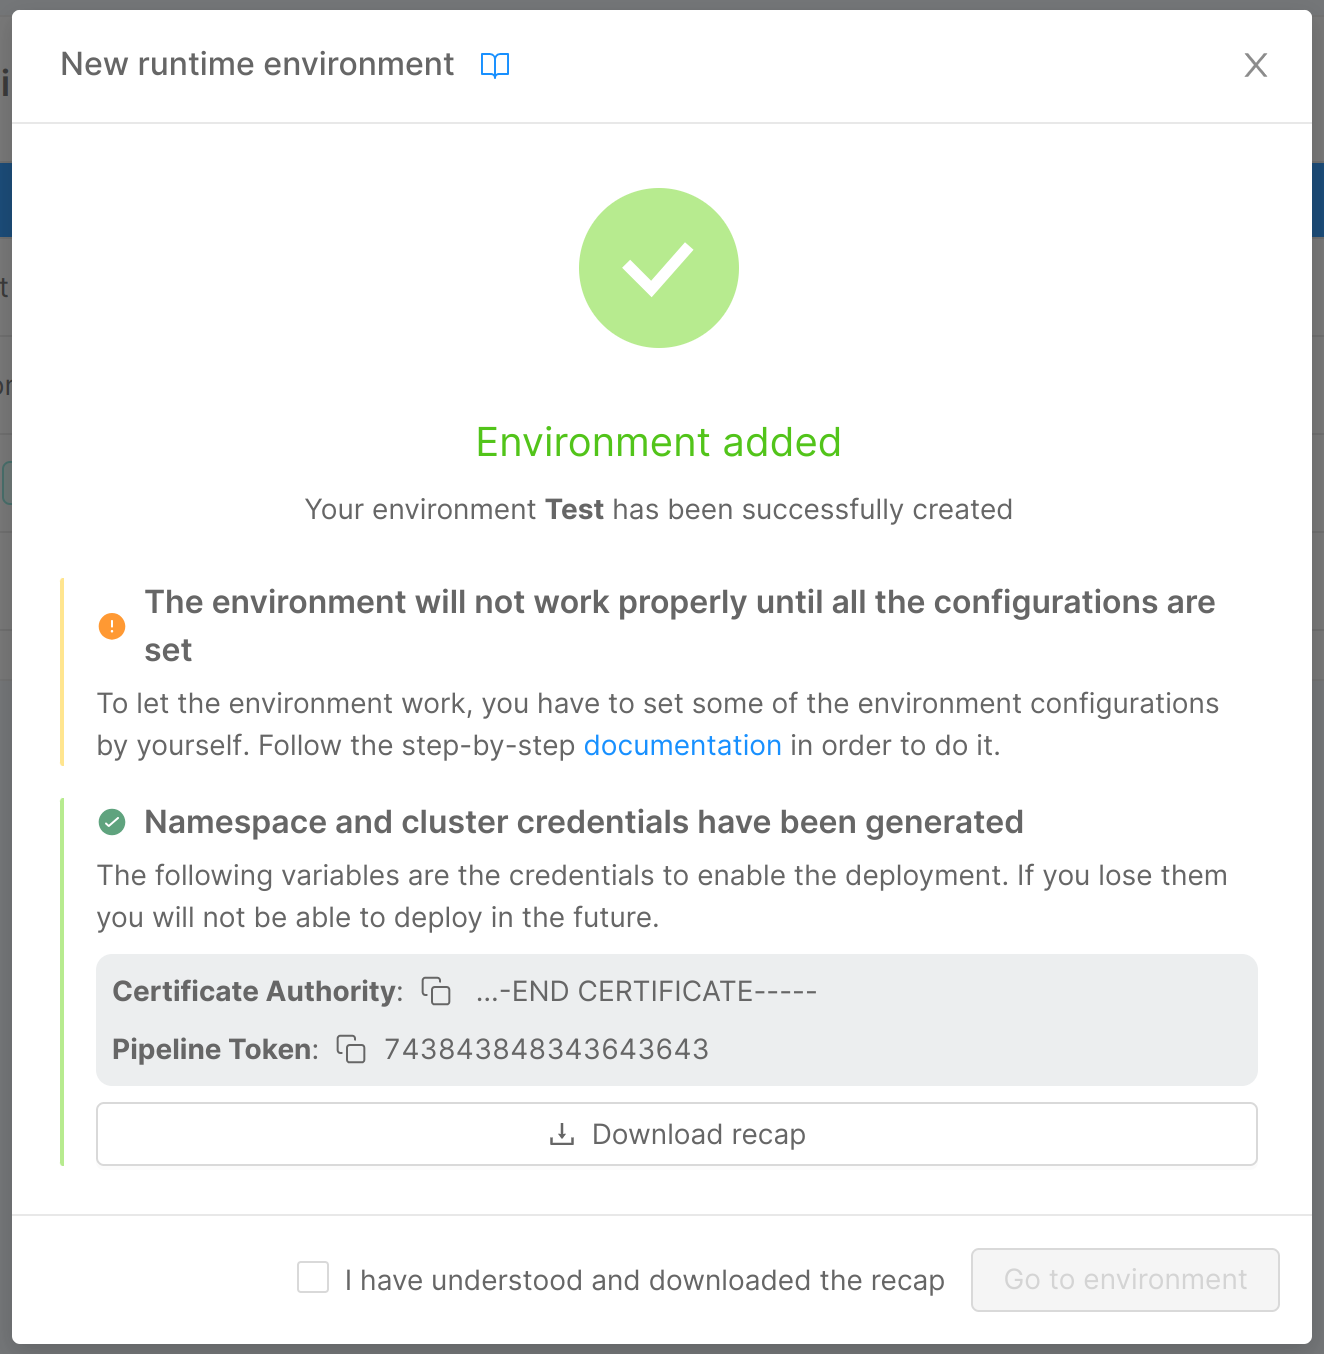Click the orange warning icon
Image resolution: width=1324 pixels, height=1354 pixels.
tap(112, 626)
